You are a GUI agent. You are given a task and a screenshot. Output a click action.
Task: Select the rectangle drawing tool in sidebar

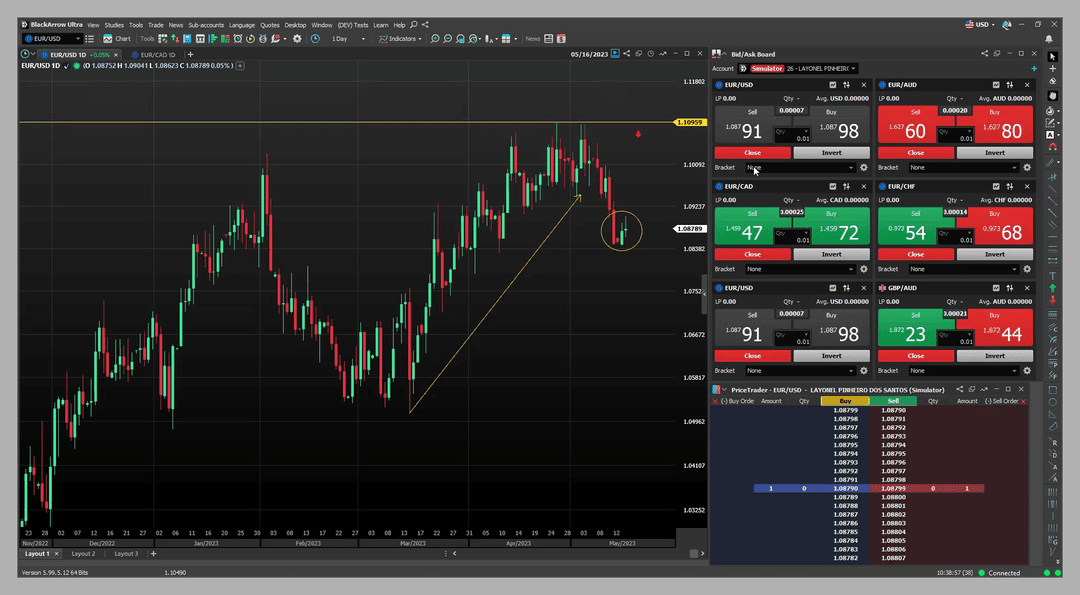pos(1051,390)
